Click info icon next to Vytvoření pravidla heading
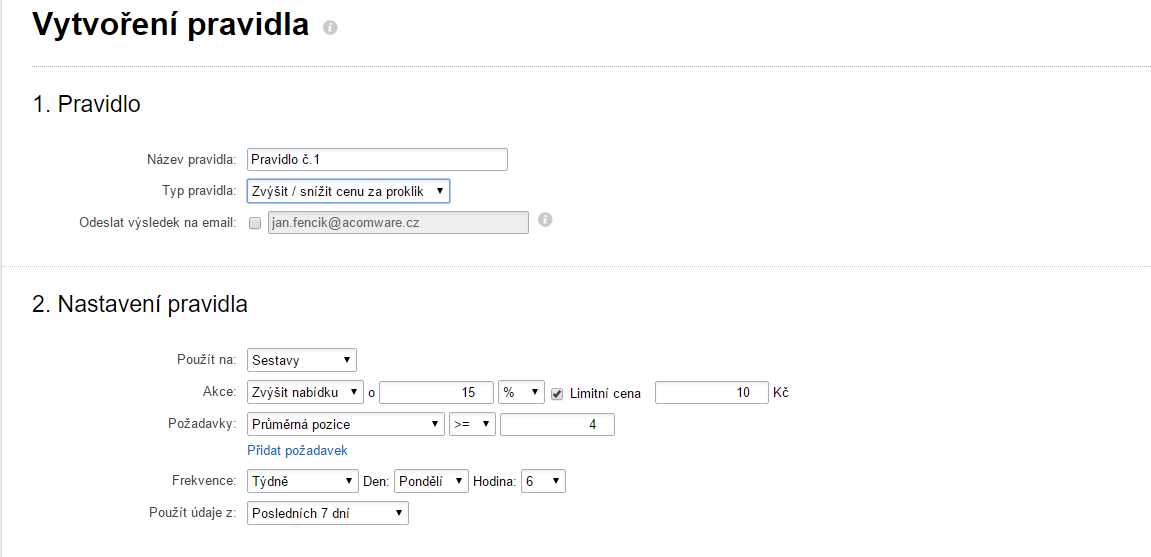Screen dimensions: 1151x557 point(330,28)
